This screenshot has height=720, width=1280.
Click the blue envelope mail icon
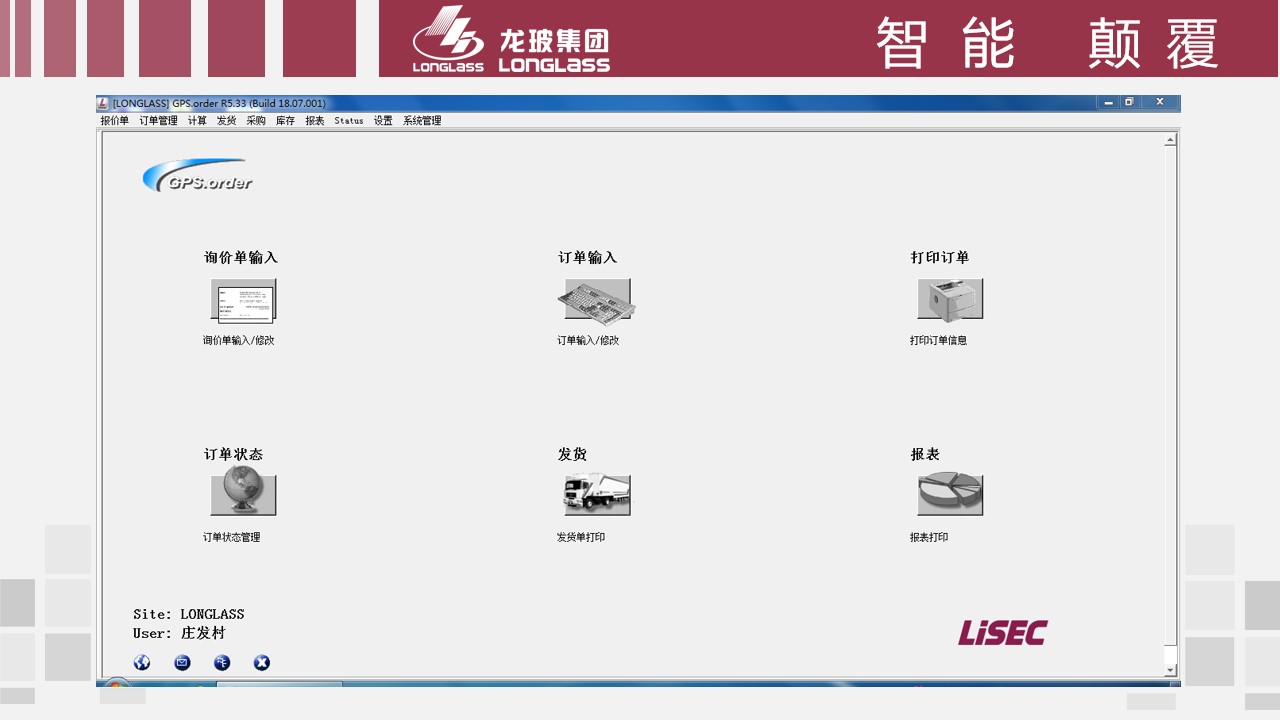point(182,662)
